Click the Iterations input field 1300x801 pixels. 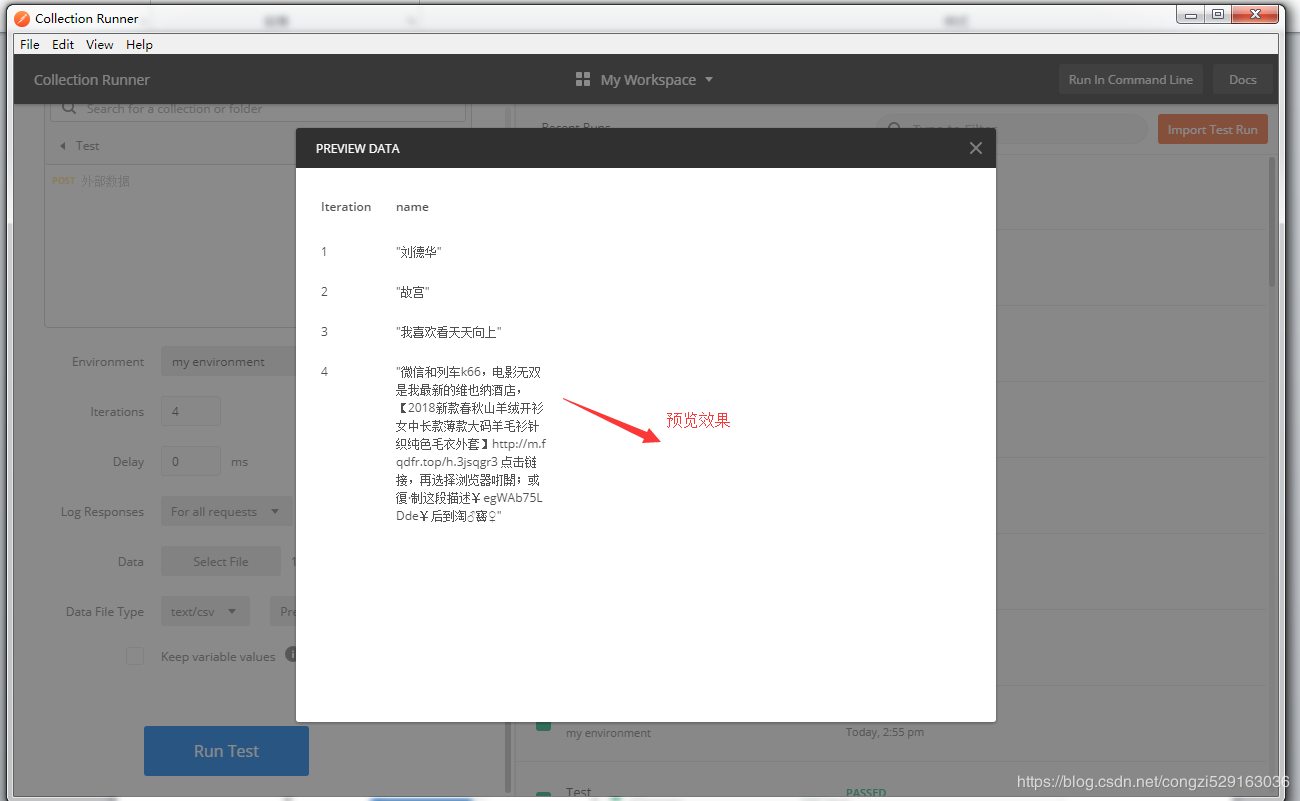(191, 412)
